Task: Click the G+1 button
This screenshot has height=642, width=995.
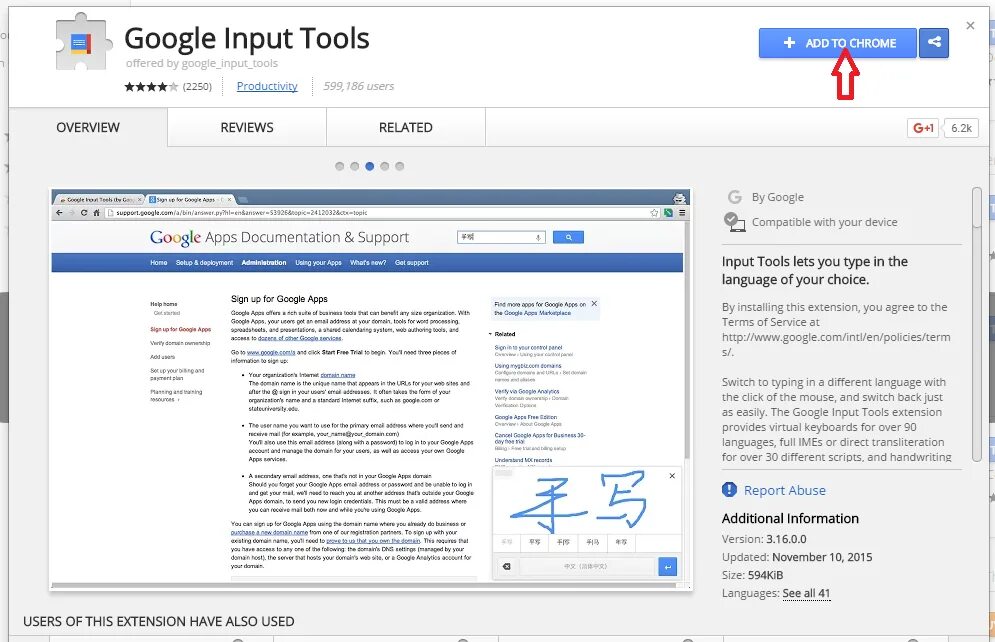Action: (x=923, y=128)
